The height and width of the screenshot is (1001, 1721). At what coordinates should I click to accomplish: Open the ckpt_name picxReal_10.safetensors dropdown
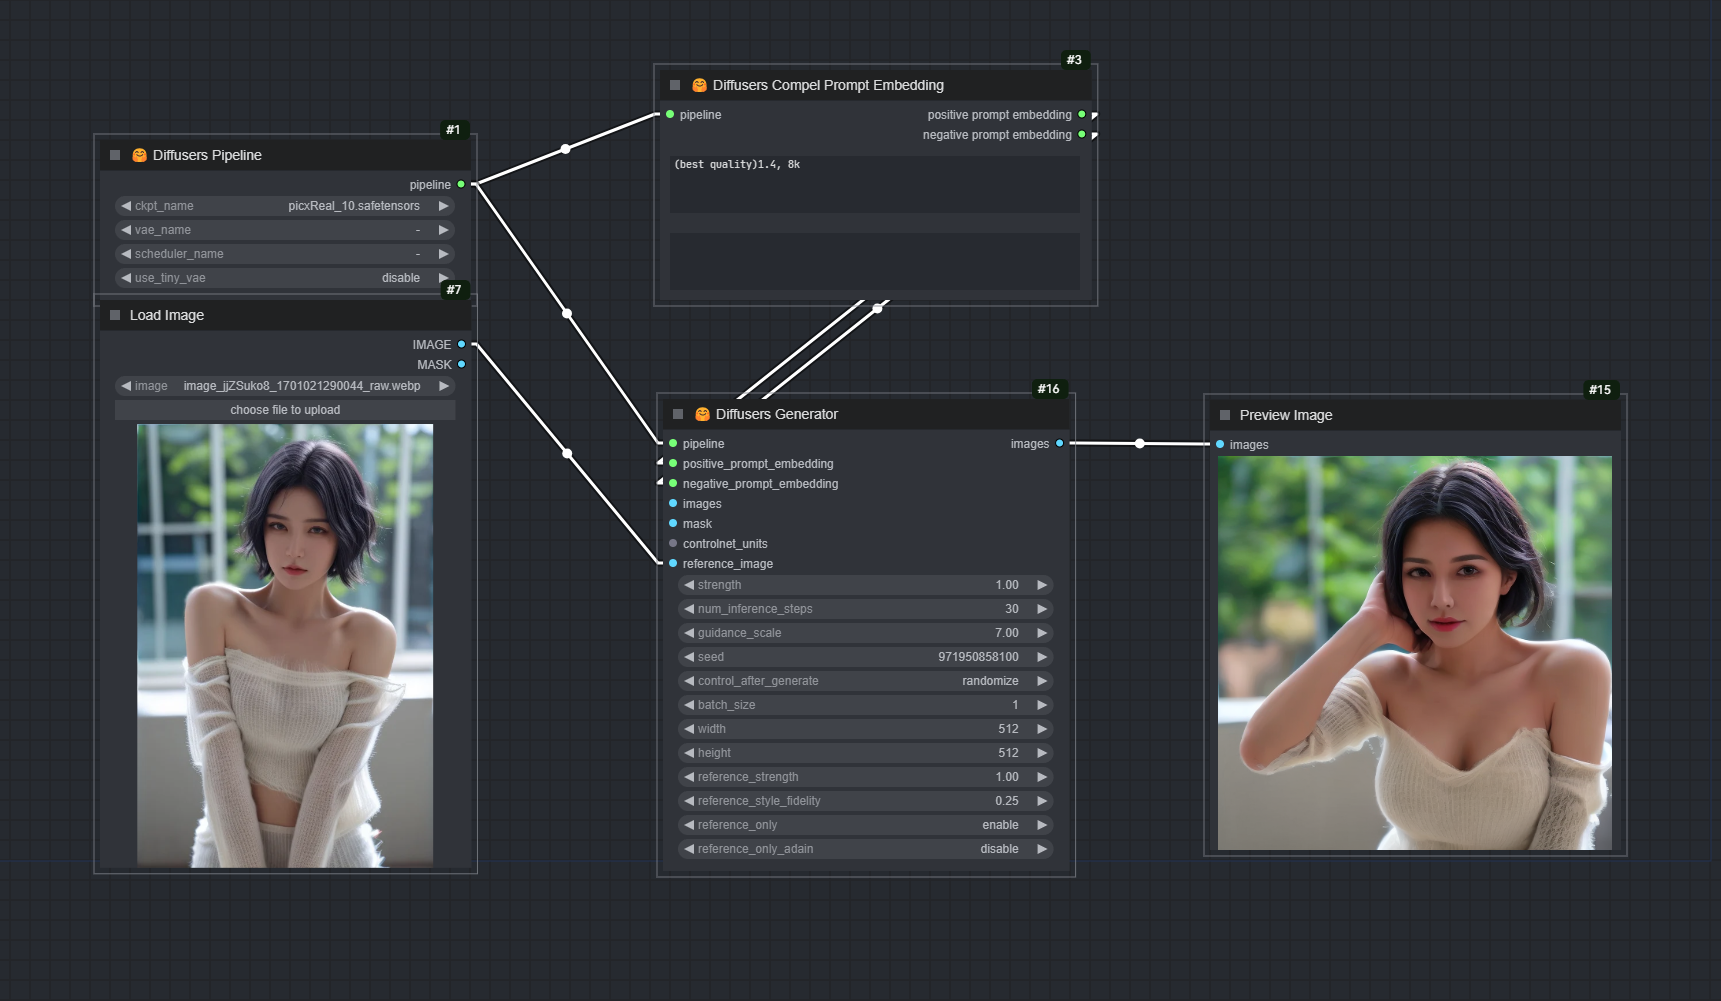(x=285, y=206)
